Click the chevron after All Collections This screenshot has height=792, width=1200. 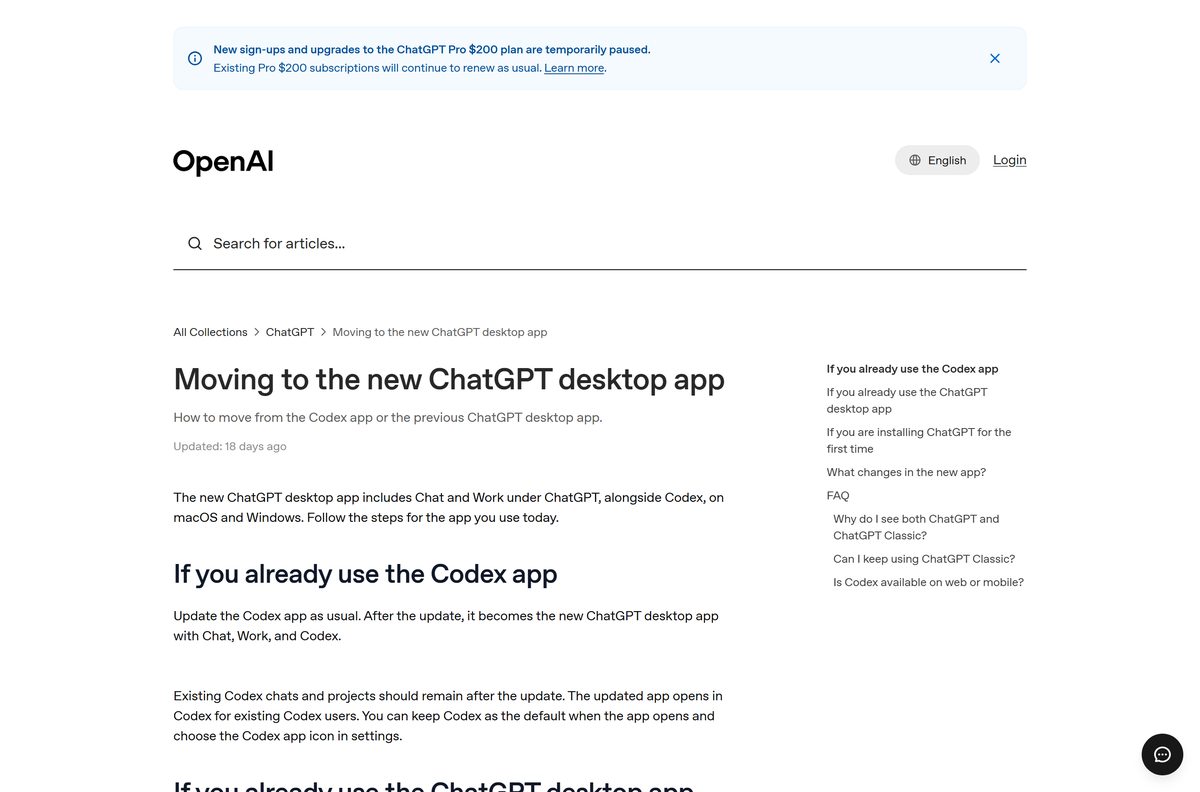coord(257,332)
